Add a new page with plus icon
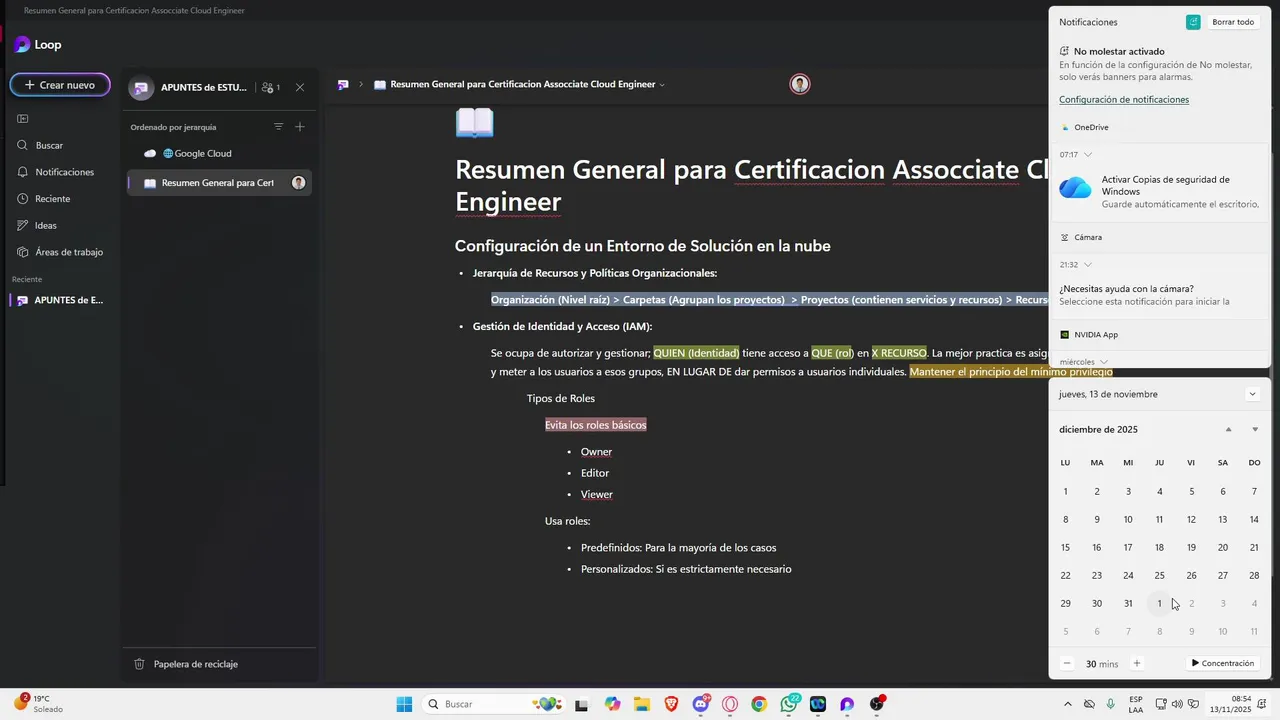The image size is (1280, 720). (300, 127)
